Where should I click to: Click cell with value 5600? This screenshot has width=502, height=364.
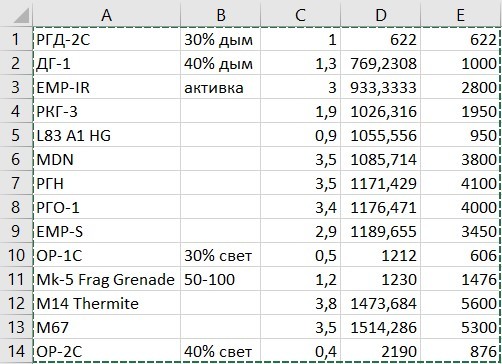460,303
